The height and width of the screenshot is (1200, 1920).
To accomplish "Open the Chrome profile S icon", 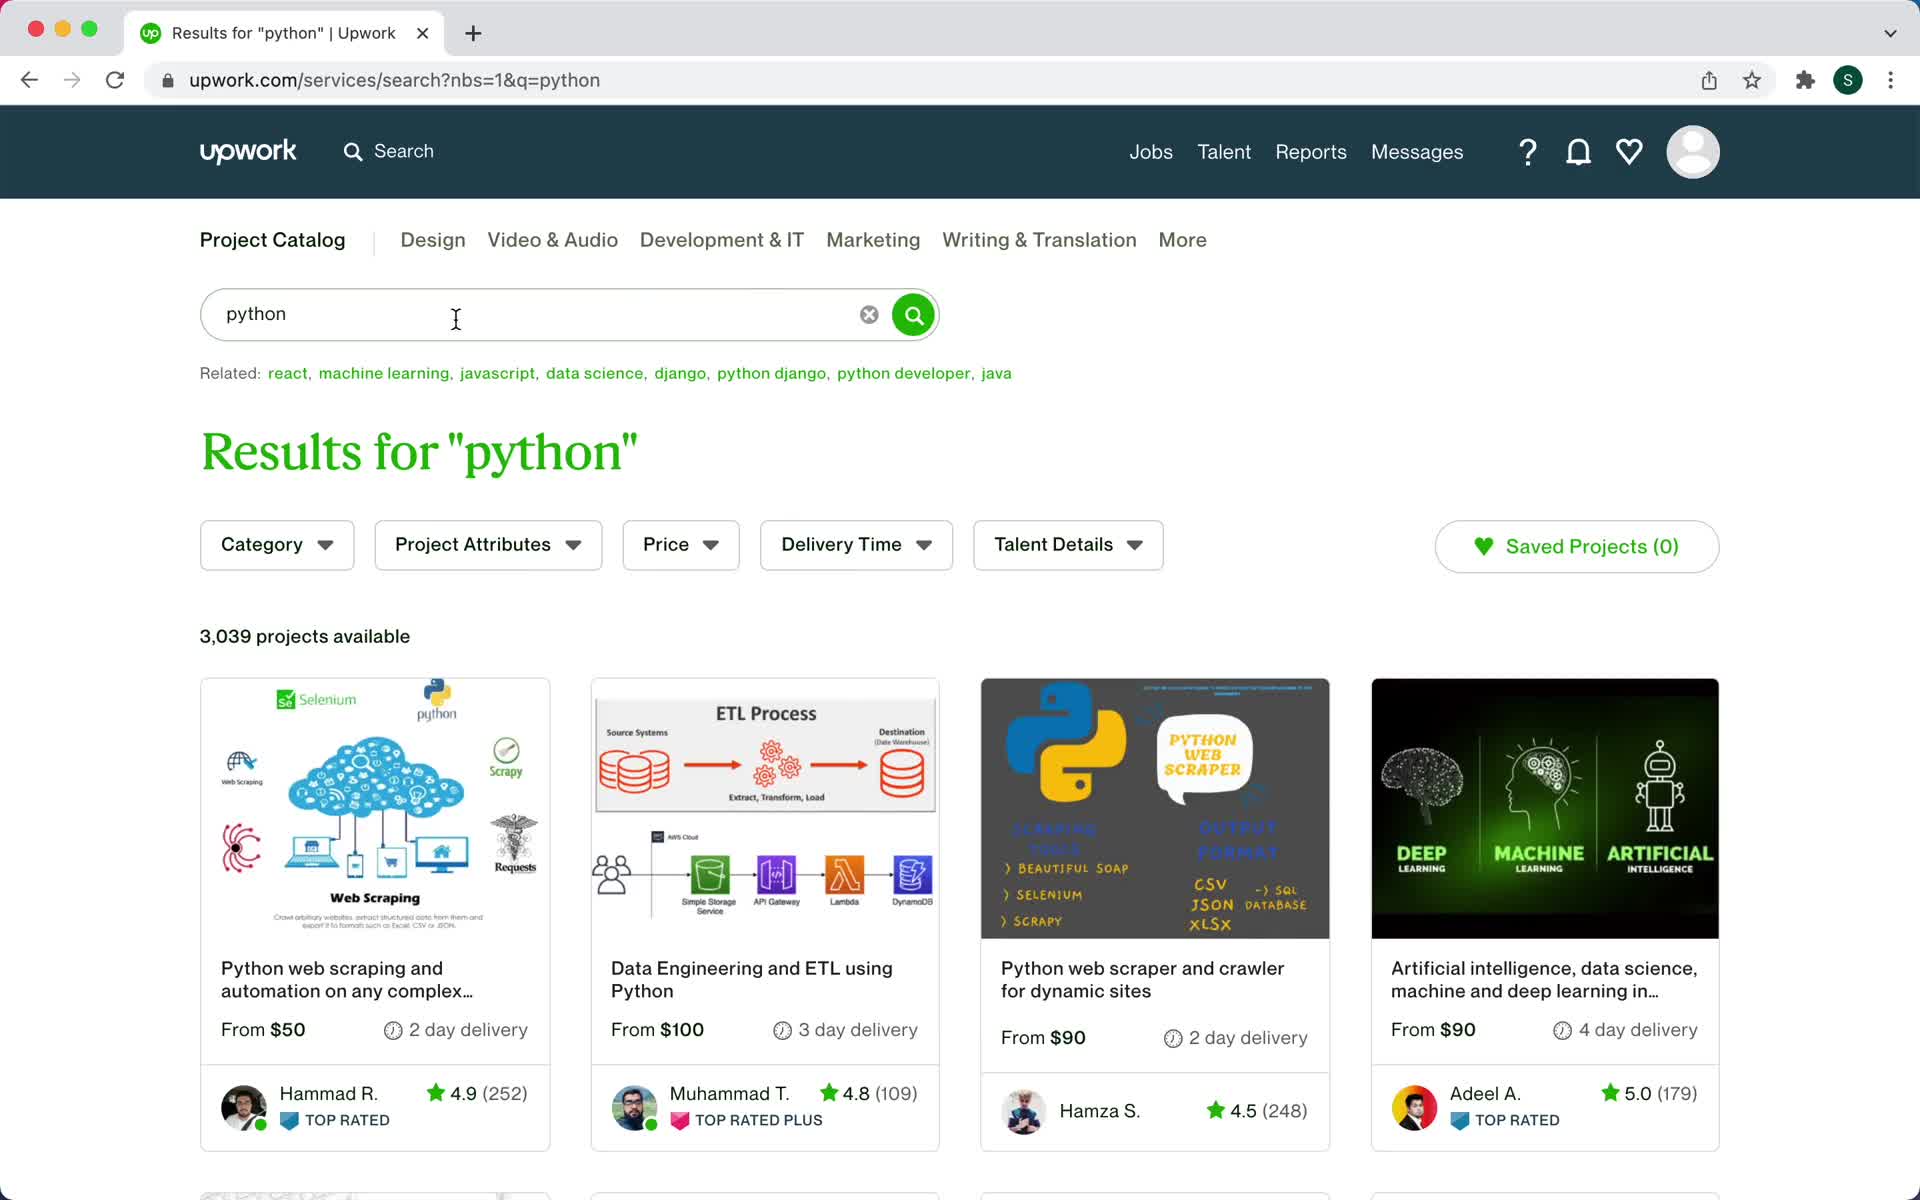I will 1848,80.
